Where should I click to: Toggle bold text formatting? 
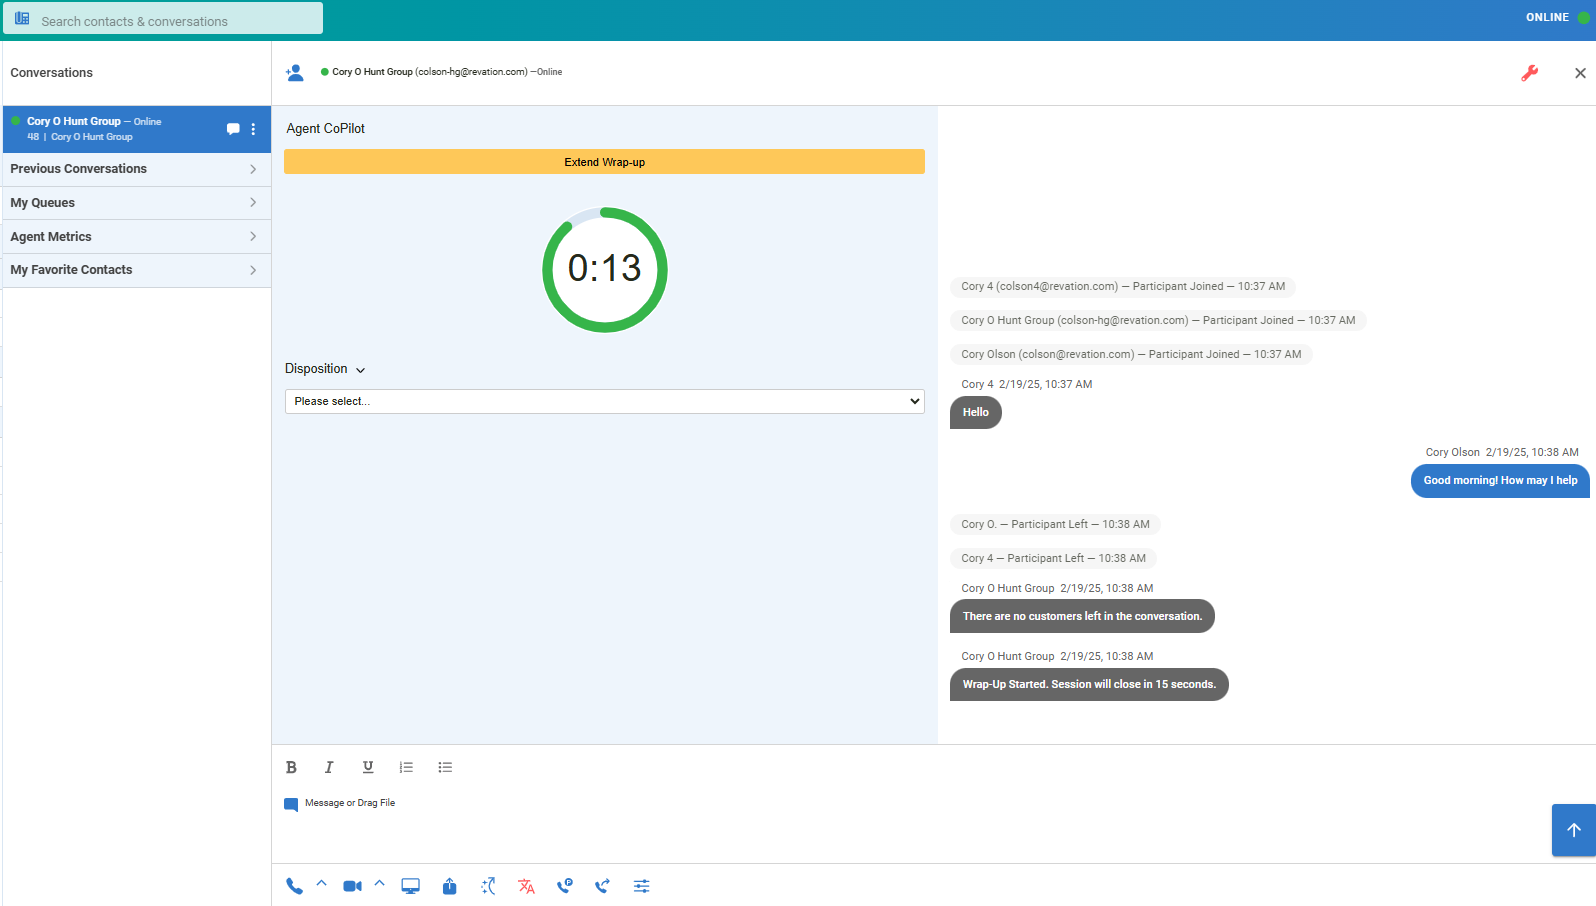tap(291, 767)
